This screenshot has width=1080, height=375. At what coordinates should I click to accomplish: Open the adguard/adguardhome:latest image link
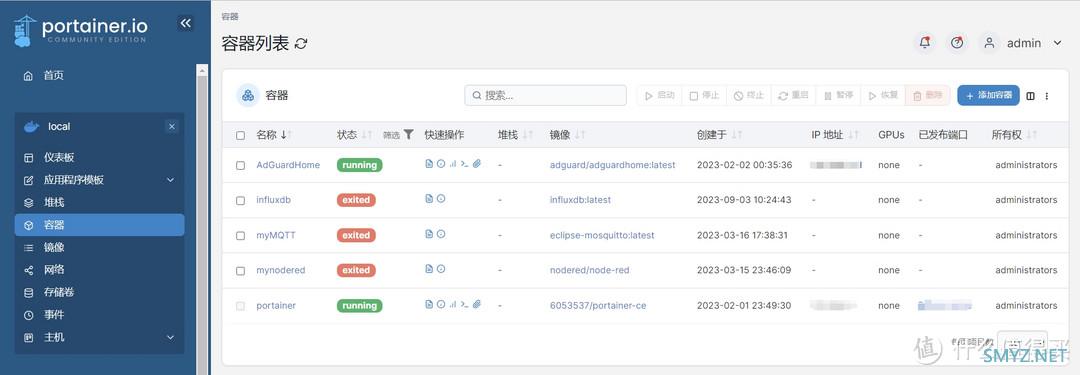pos(612,165)
